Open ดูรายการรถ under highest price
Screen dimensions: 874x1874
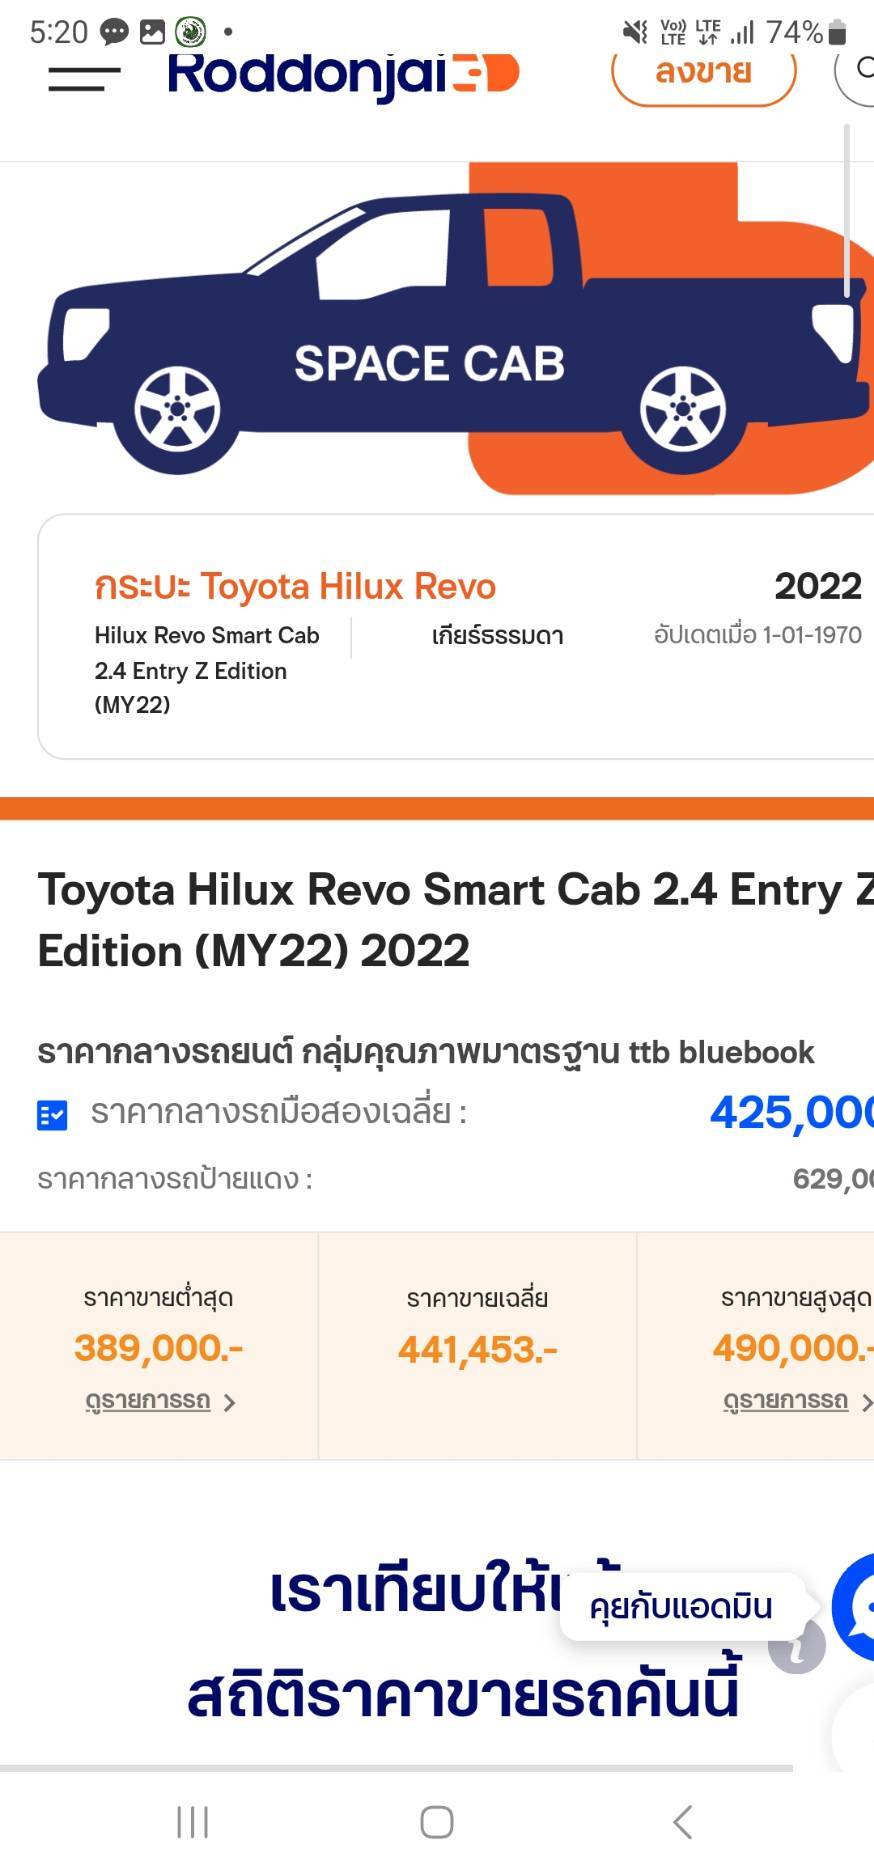785,1400
